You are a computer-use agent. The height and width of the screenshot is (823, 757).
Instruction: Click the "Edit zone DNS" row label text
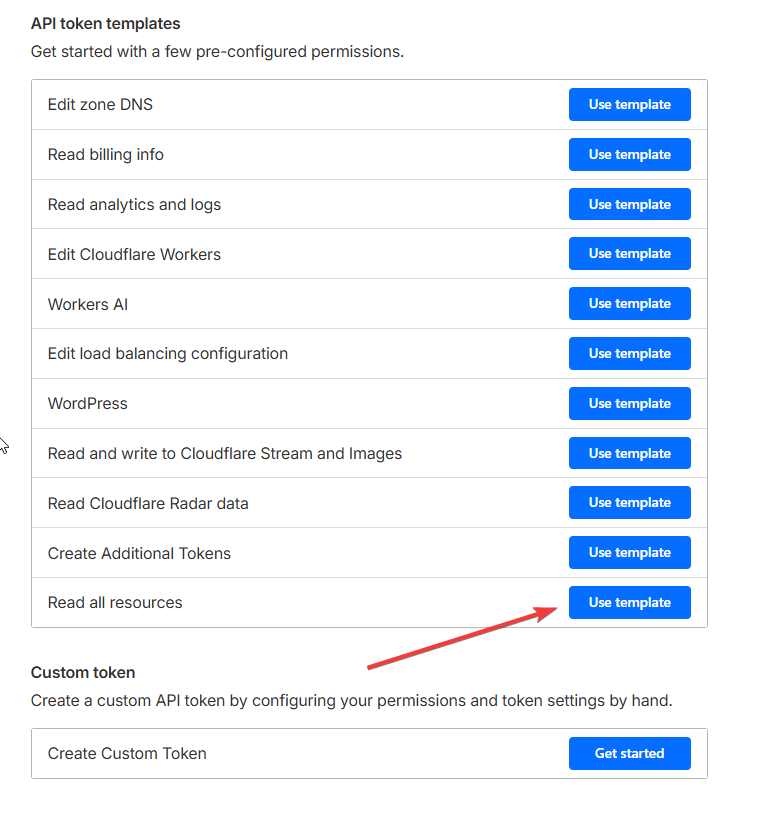(x=100, y=105)
